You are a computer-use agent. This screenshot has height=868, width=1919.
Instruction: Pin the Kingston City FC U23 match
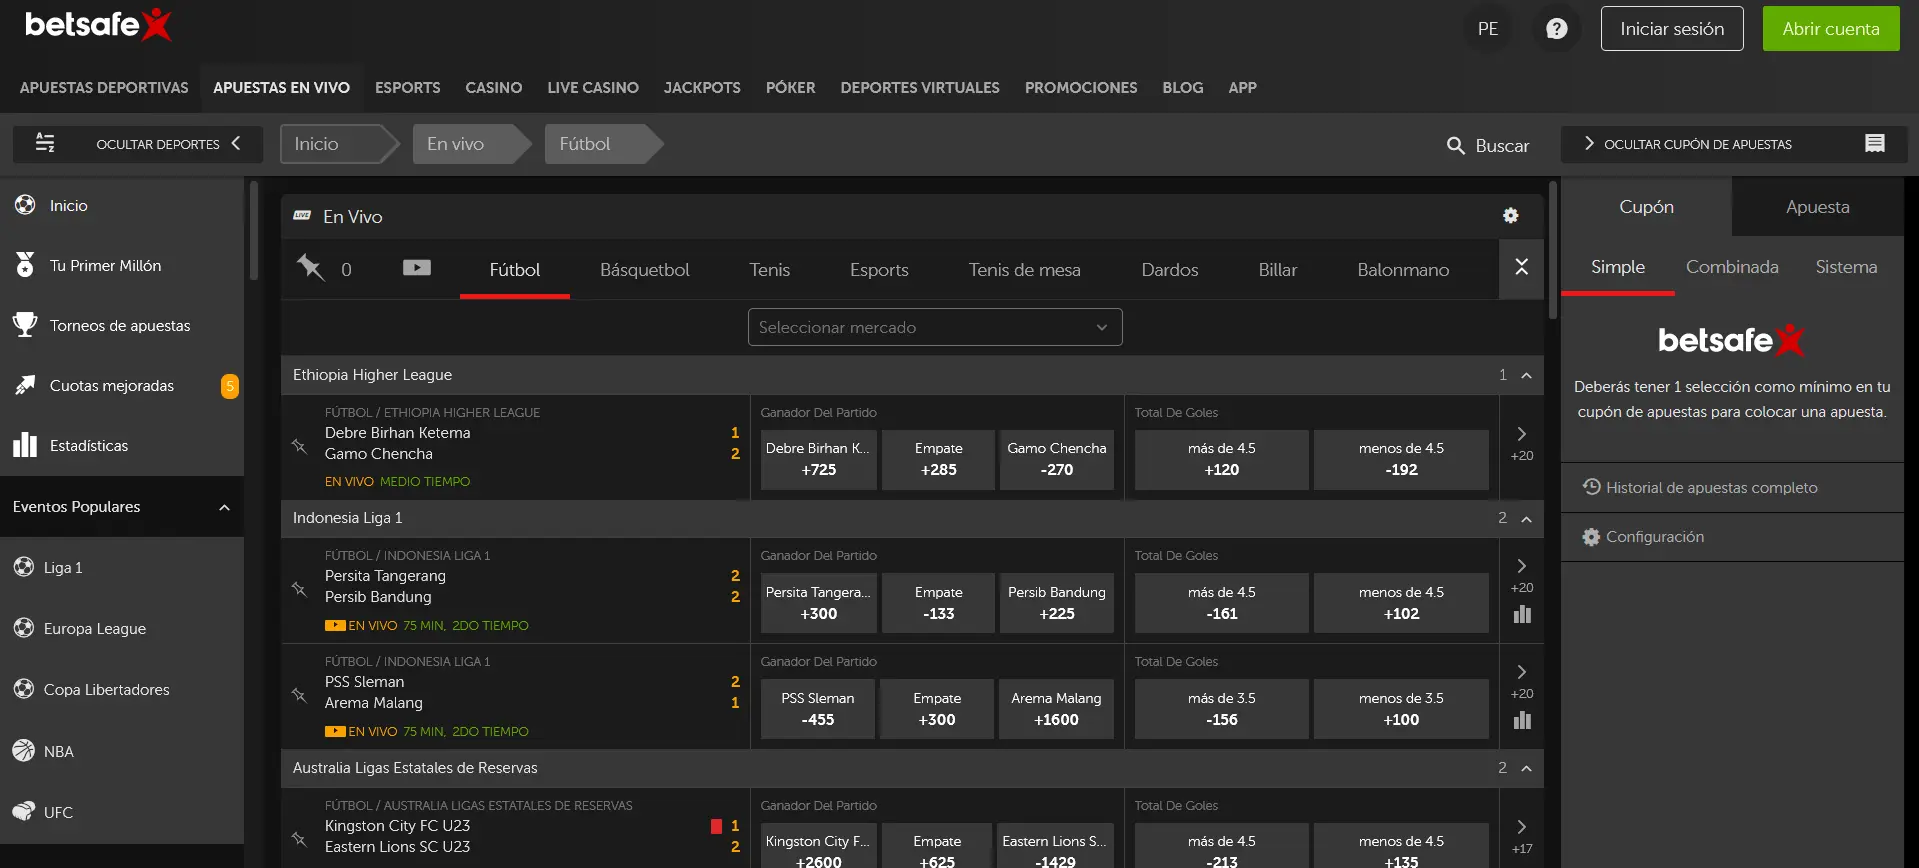tap(299, 839)
